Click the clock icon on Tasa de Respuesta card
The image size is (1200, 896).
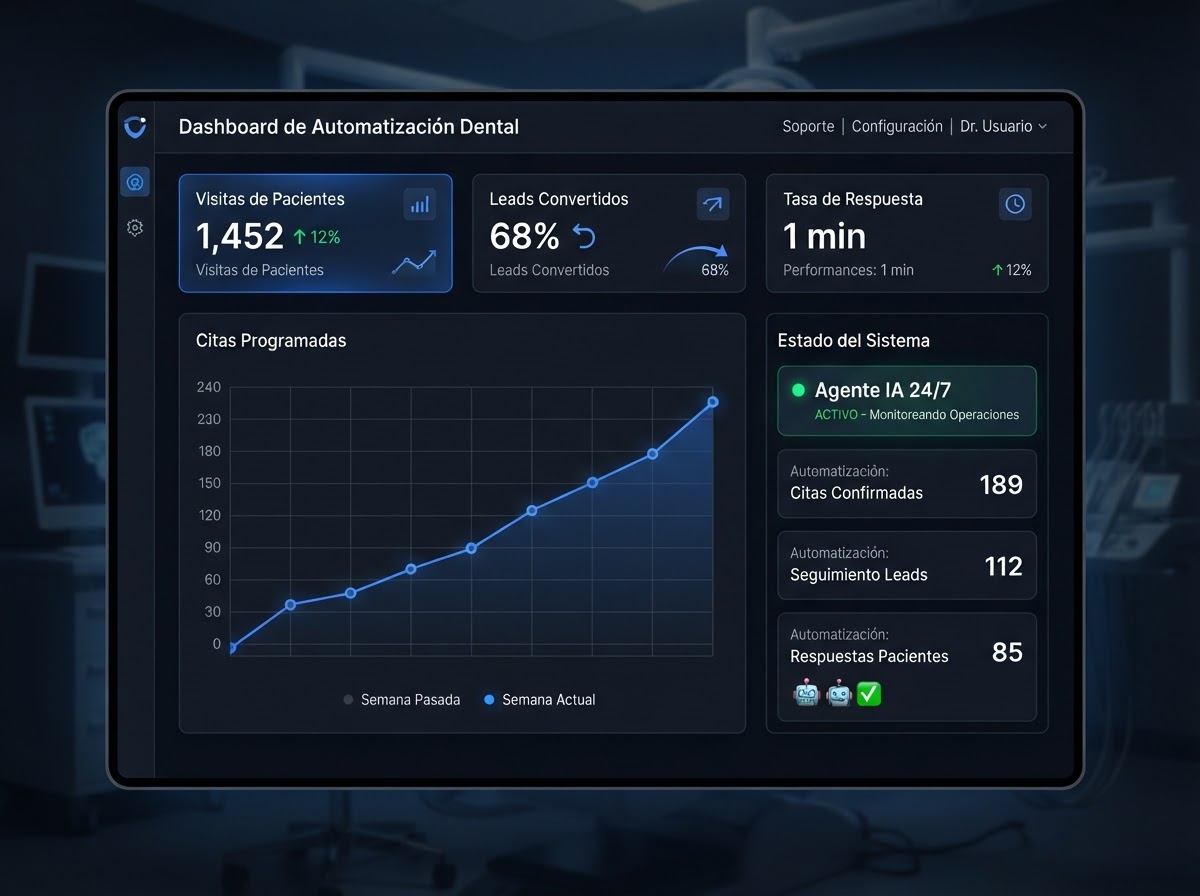coord(1015,204)
